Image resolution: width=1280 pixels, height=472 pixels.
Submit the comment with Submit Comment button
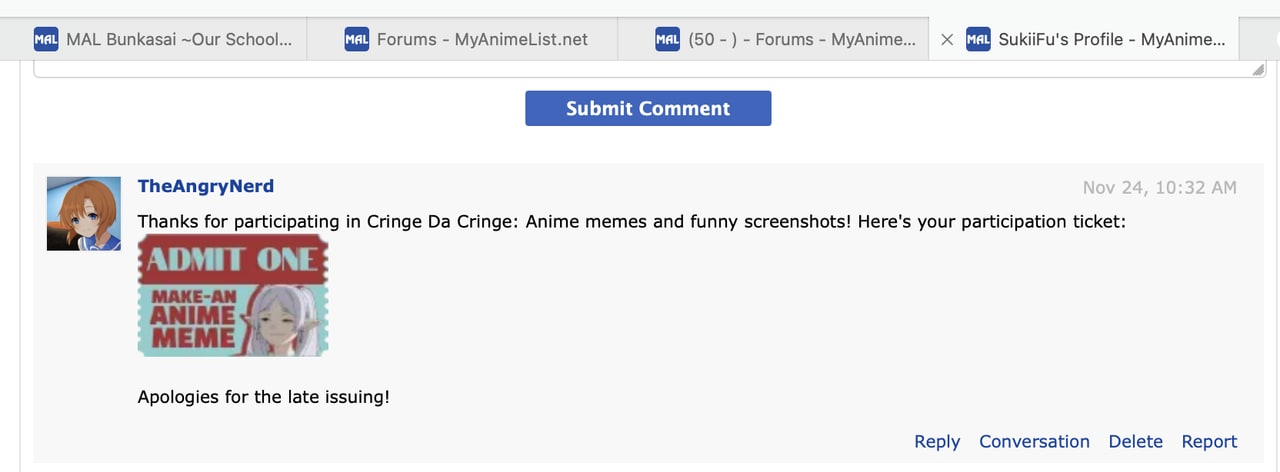[x=648, y=108]
